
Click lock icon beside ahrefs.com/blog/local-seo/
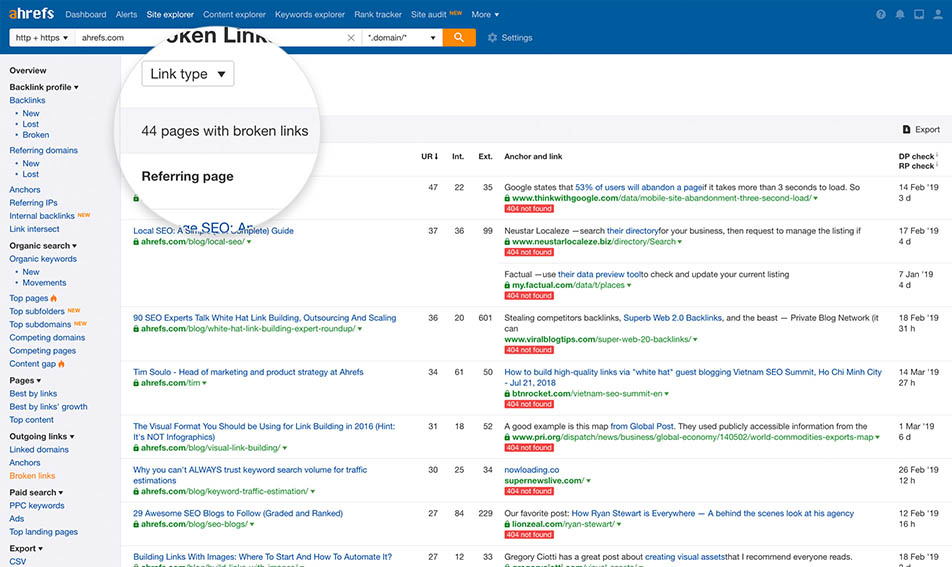pyautogui.click(x=136, y=242)
